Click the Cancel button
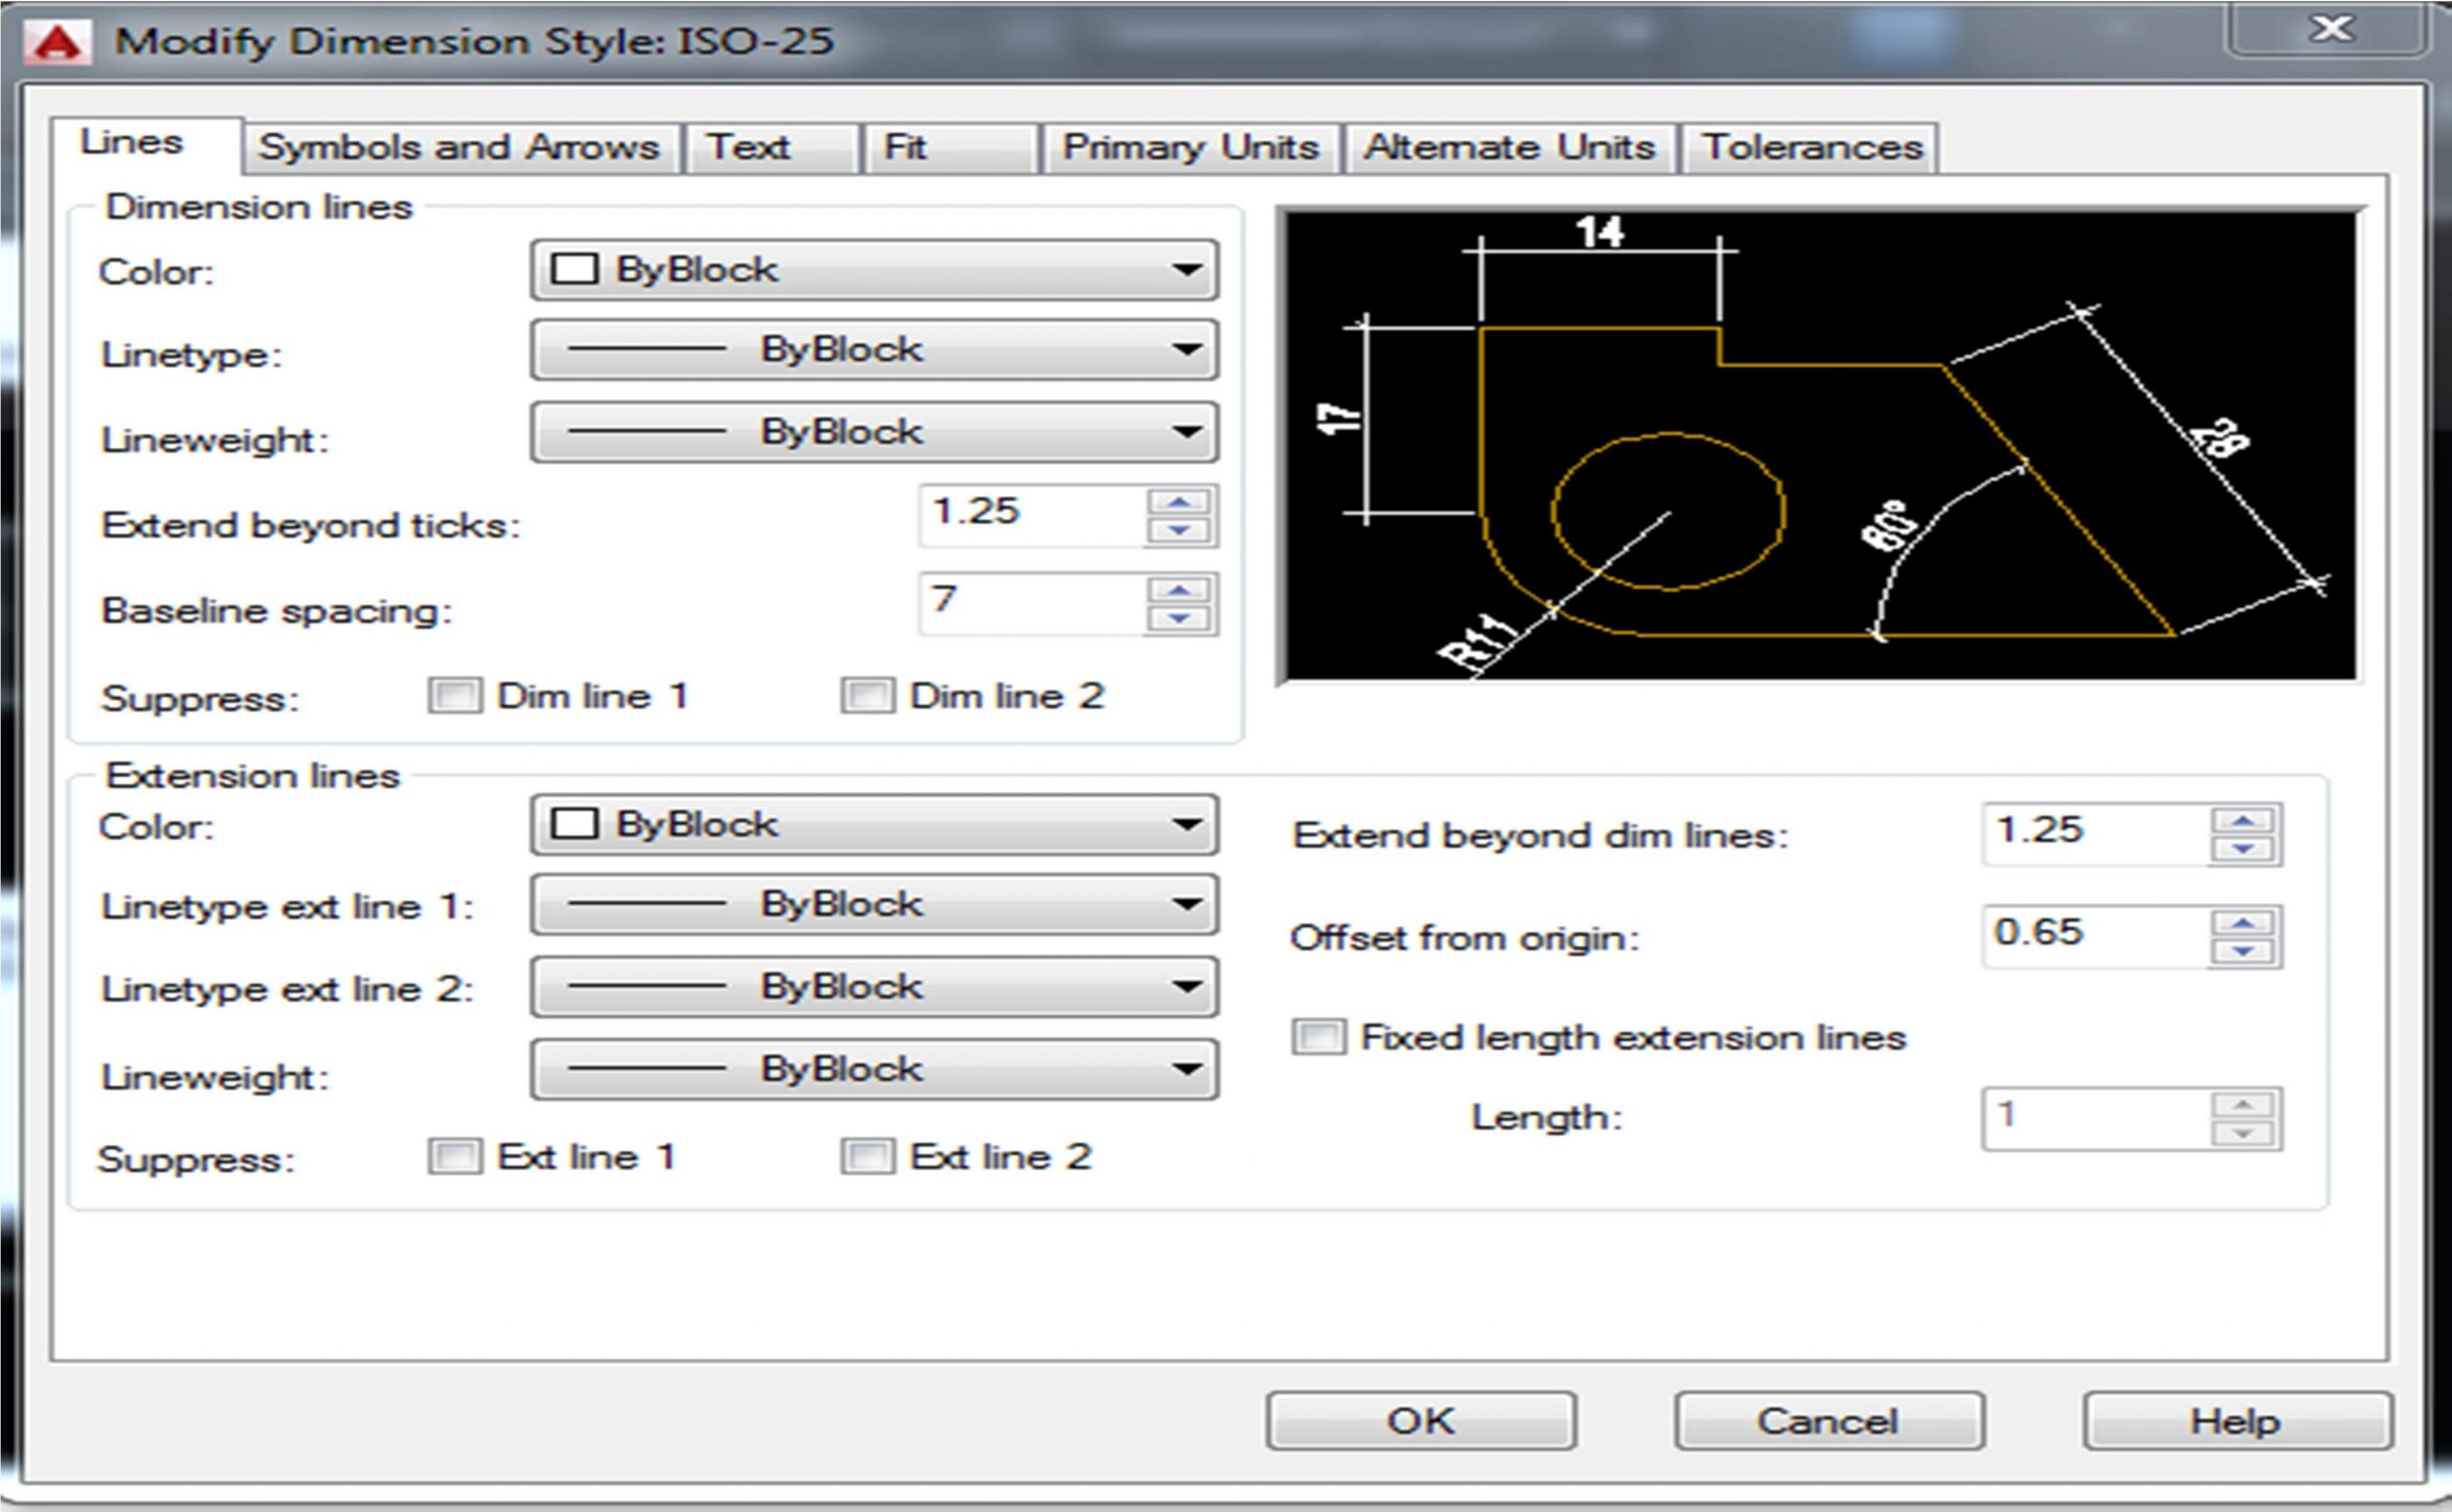 coord(1828,1421)
